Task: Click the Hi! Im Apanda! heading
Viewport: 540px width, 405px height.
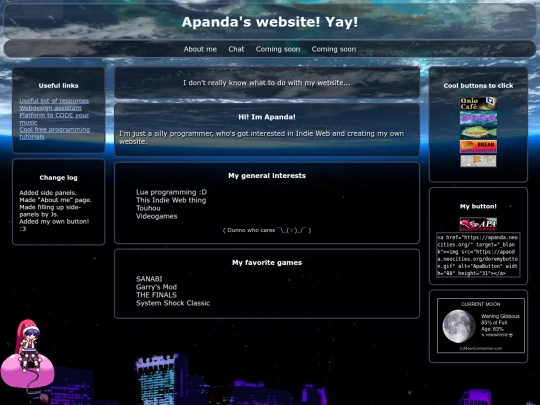Action: [x=267, y=117]
